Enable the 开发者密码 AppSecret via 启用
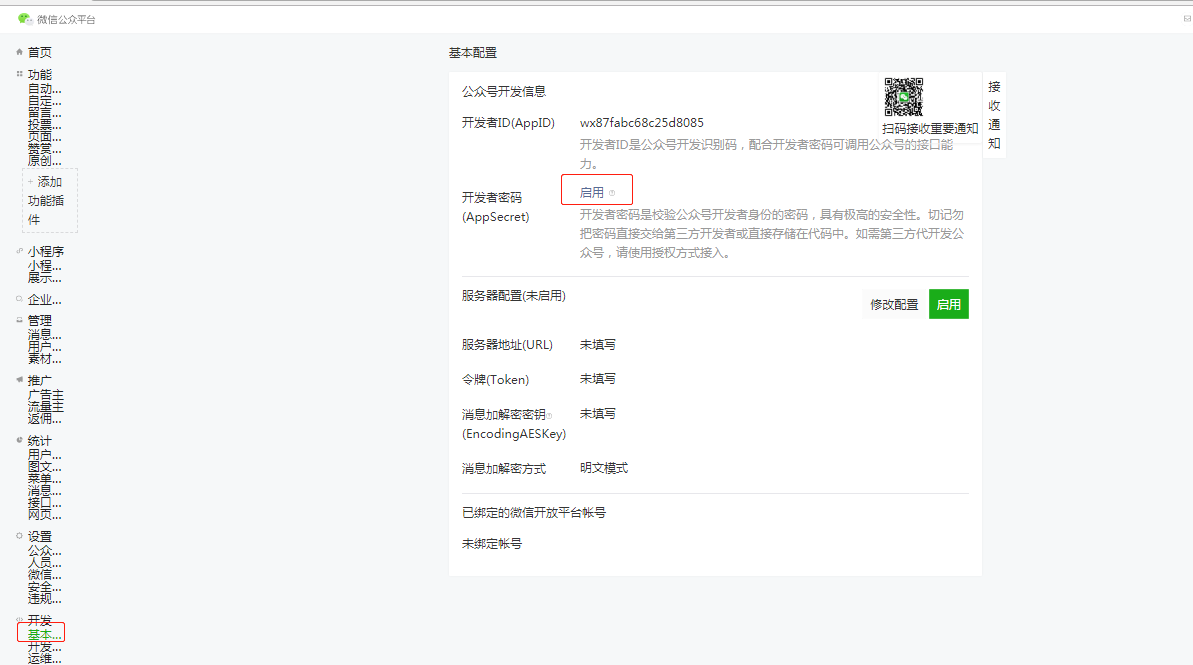The height and width of the screenshot is (665, 1193). click(593, 190)
